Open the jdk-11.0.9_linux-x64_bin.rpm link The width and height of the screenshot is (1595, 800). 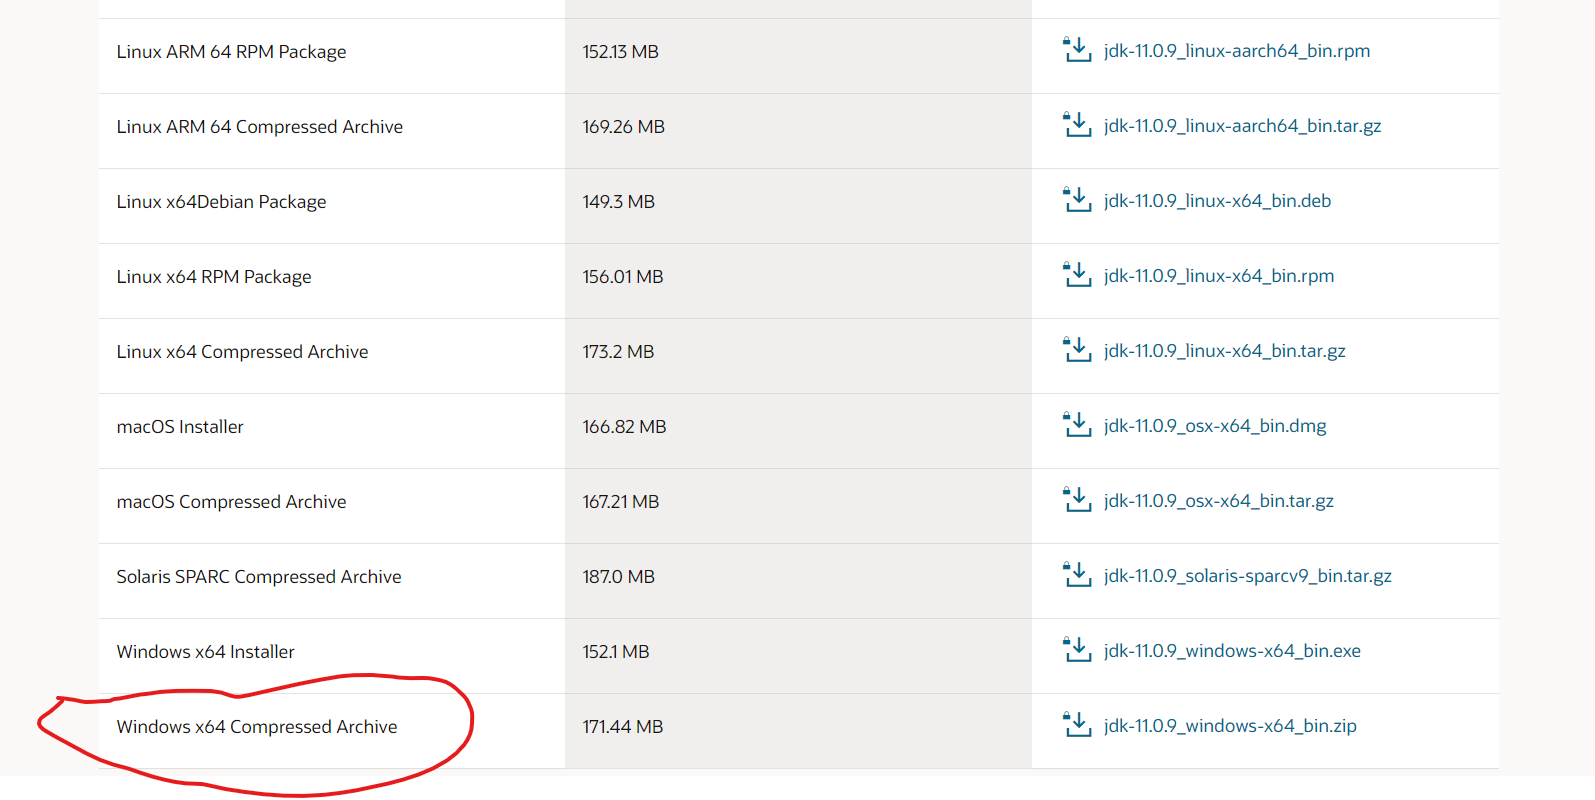tap(1219, 276)
